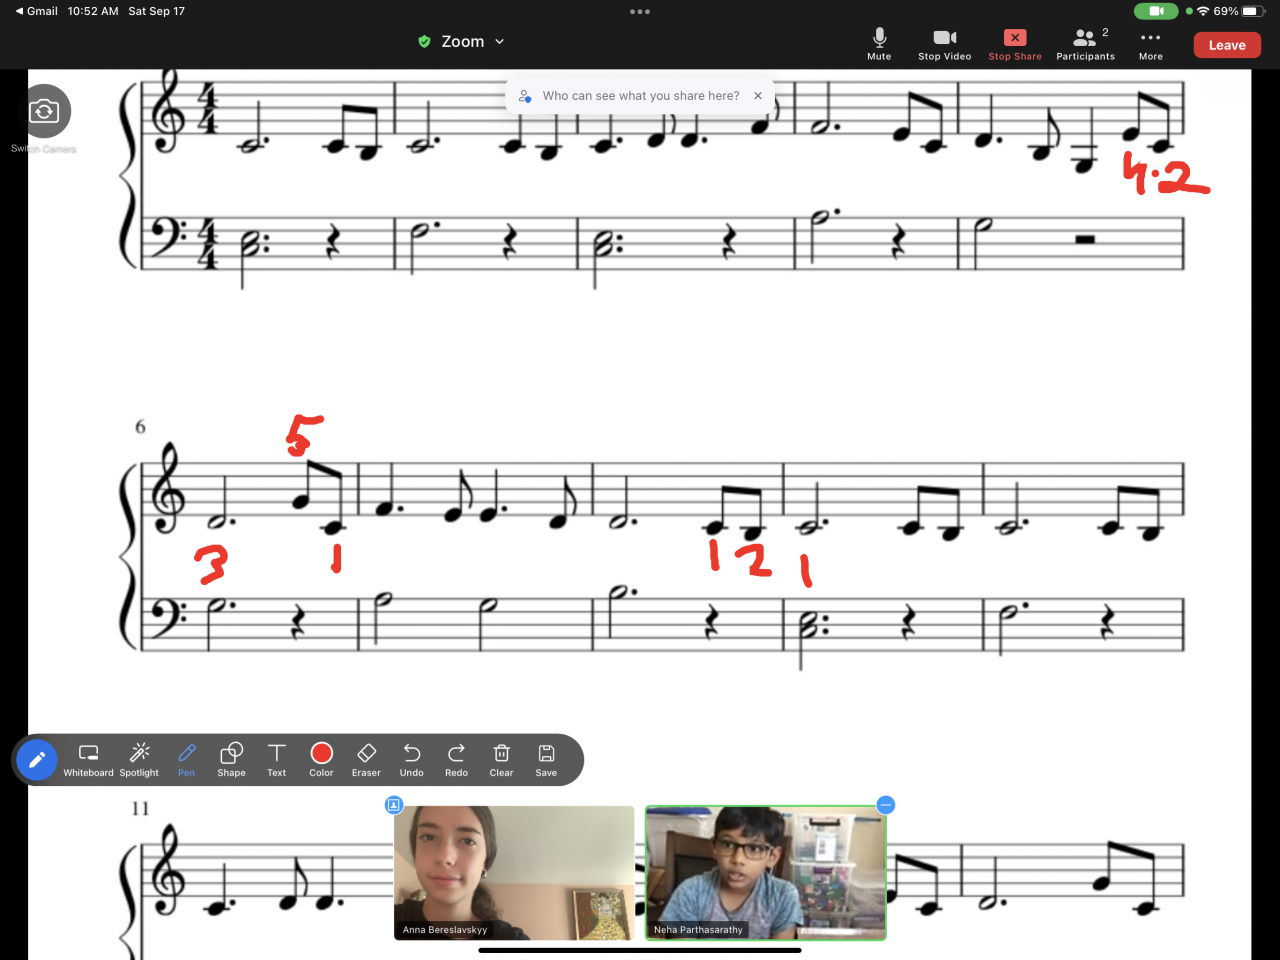
Task: Choose the Shape tool
Action: pos(231,760)
